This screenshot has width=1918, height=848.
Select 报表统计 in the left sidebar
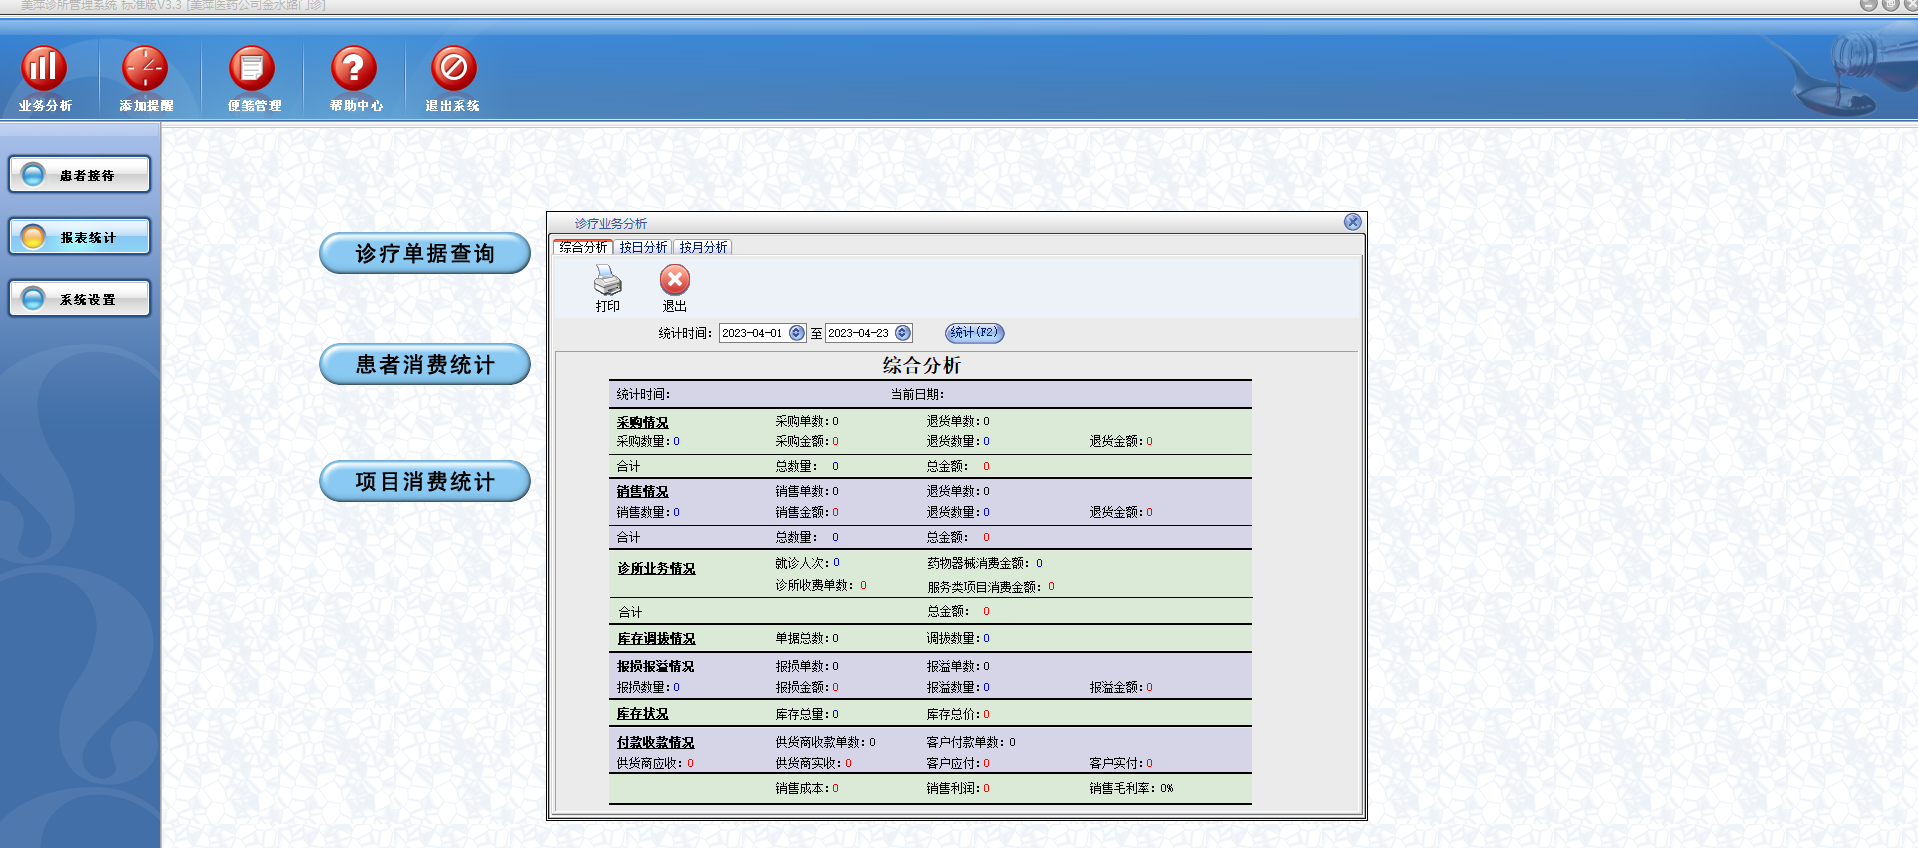[x=80, y=236]
